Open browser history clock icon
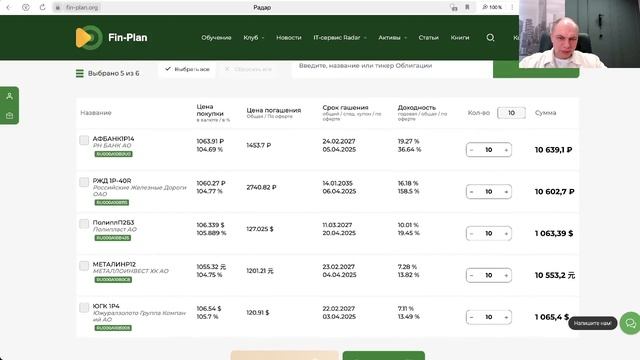Image resolution: width=640 pixels, height=360 pixels. pyautogui.click(x=26, y=7)
